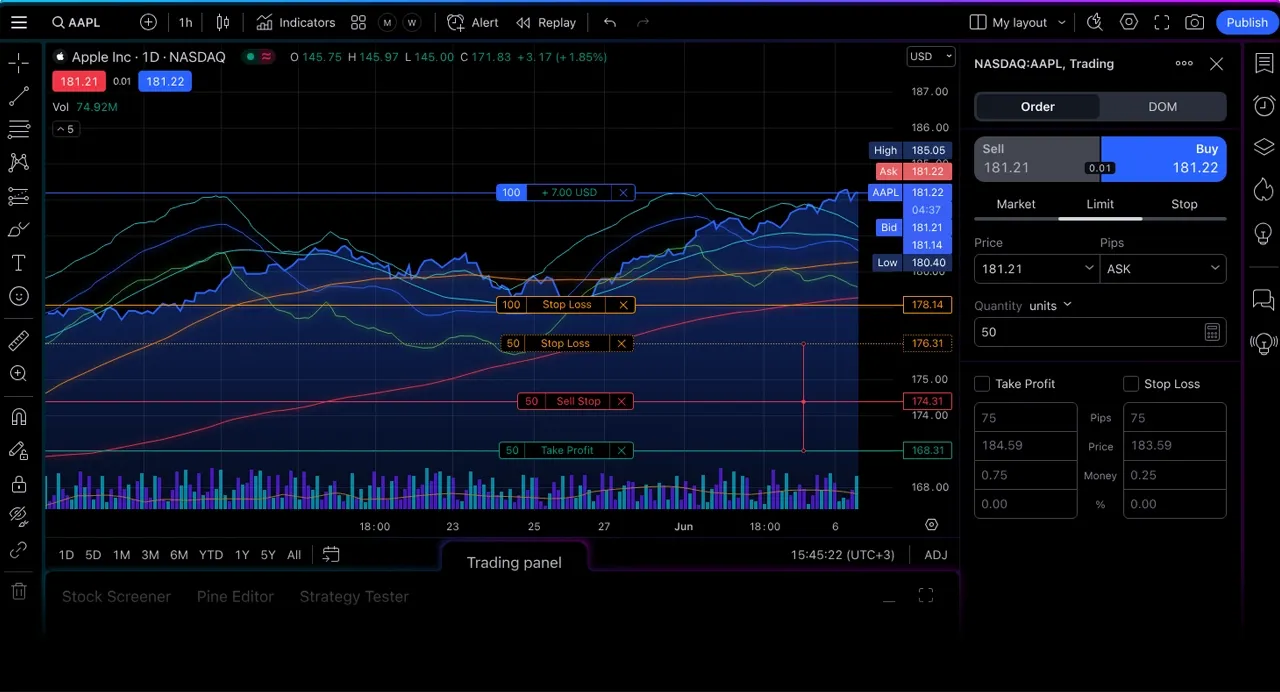Select the crosshair cursor tool
Viewport: 1280px width, 692px height.
(18, 64)
